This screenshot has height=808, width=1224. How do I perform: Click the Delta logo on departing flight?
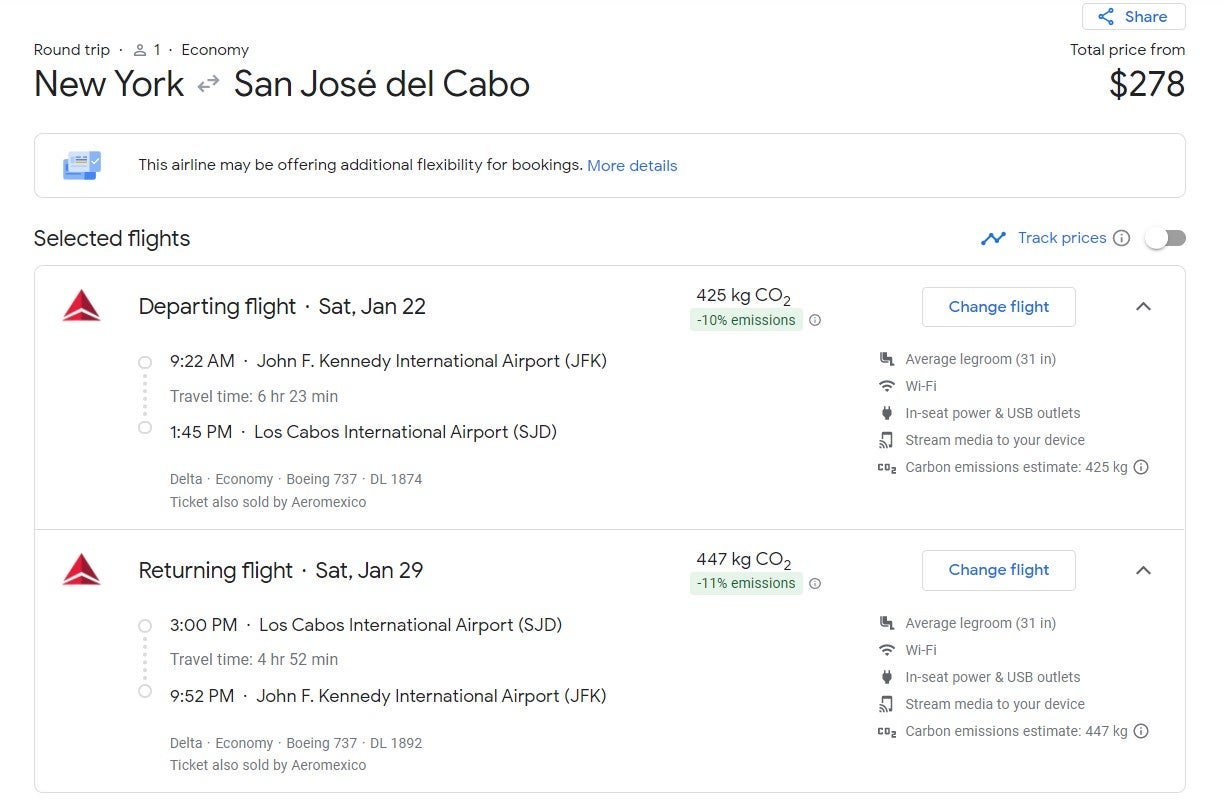82,306
